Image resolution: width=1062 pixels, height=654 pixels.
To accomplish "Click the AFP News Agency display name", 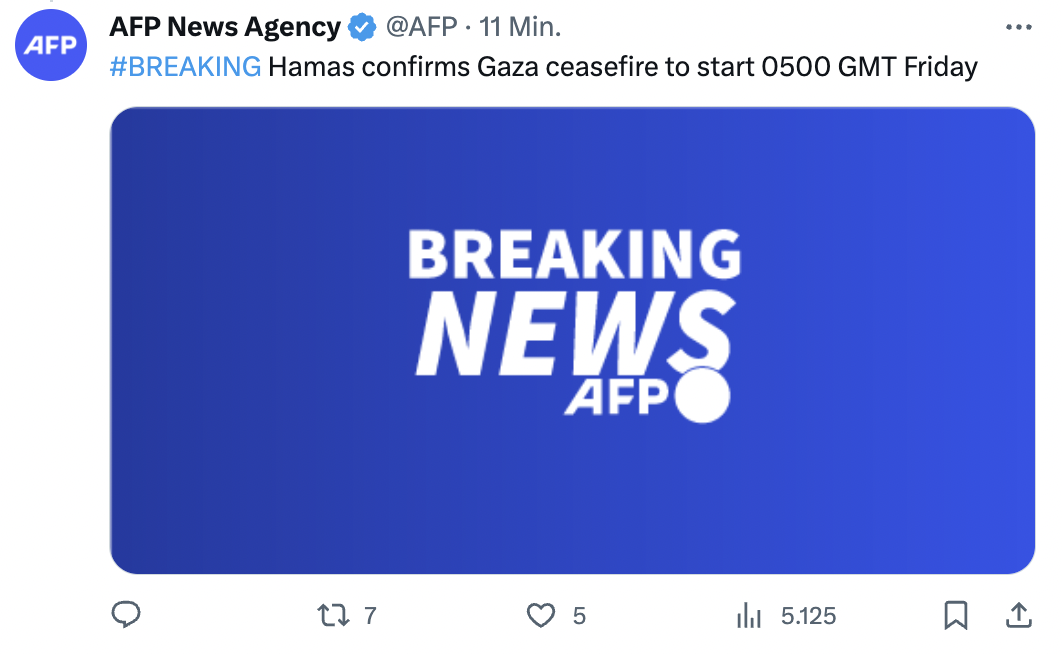I will (x=225, y=27).
